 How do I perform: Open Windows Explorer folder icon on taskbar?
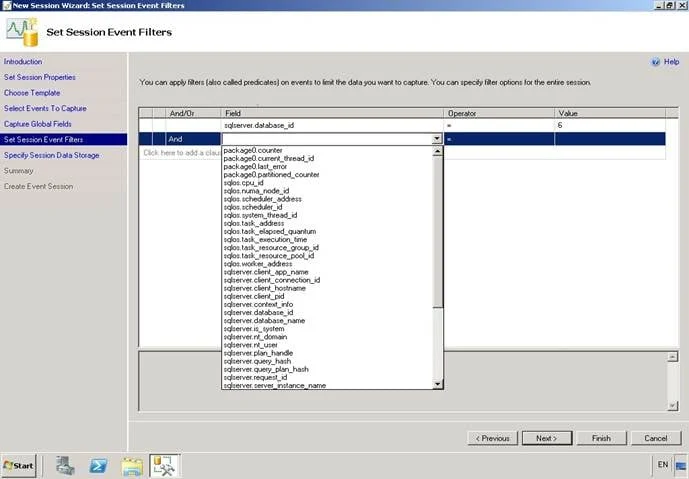point(132,466)
